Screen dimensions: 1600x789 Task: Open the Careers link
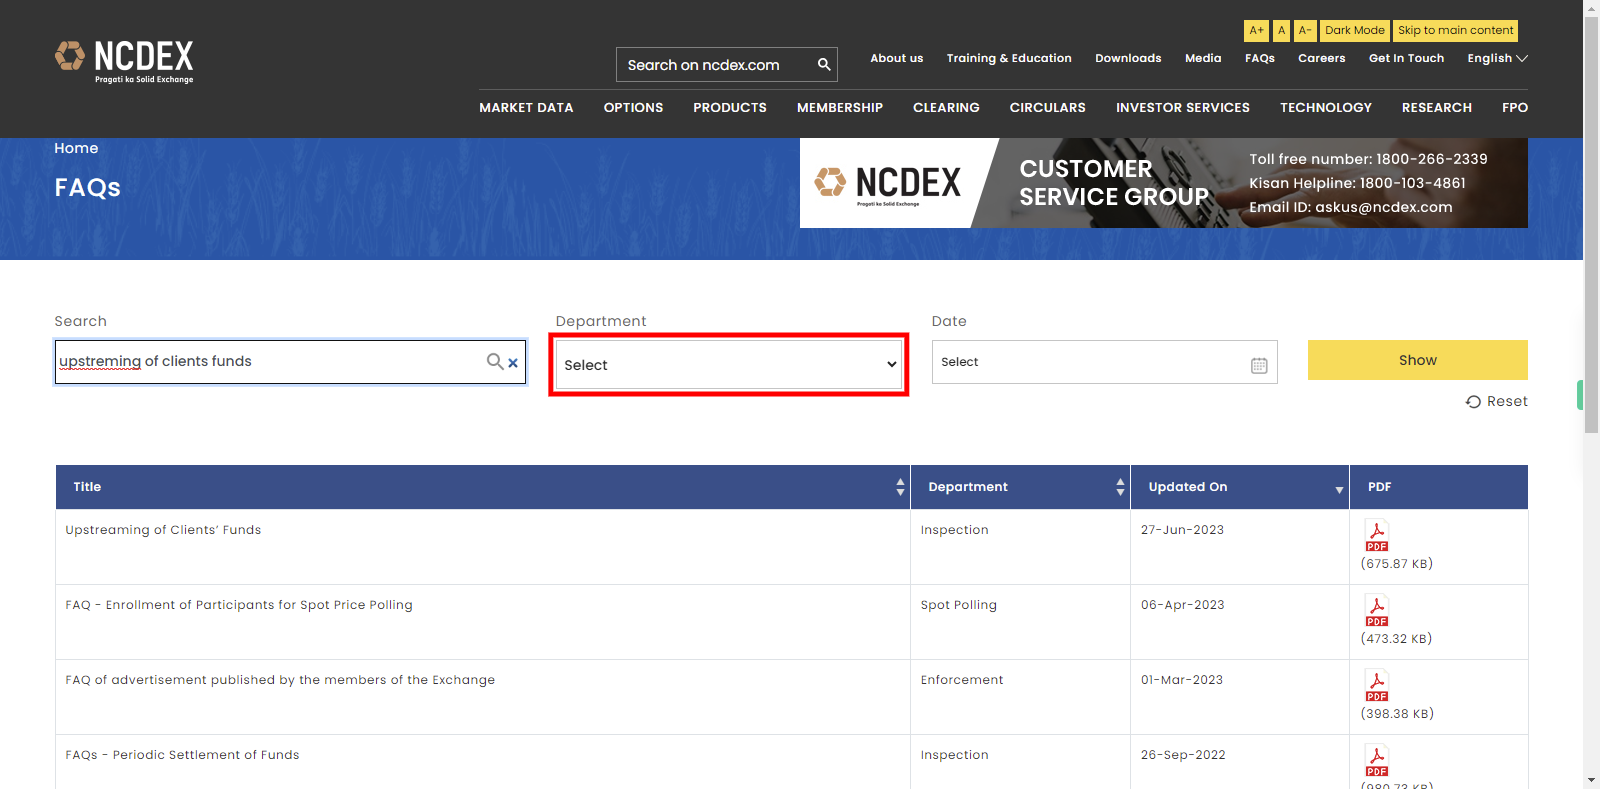pos(1321,58)
